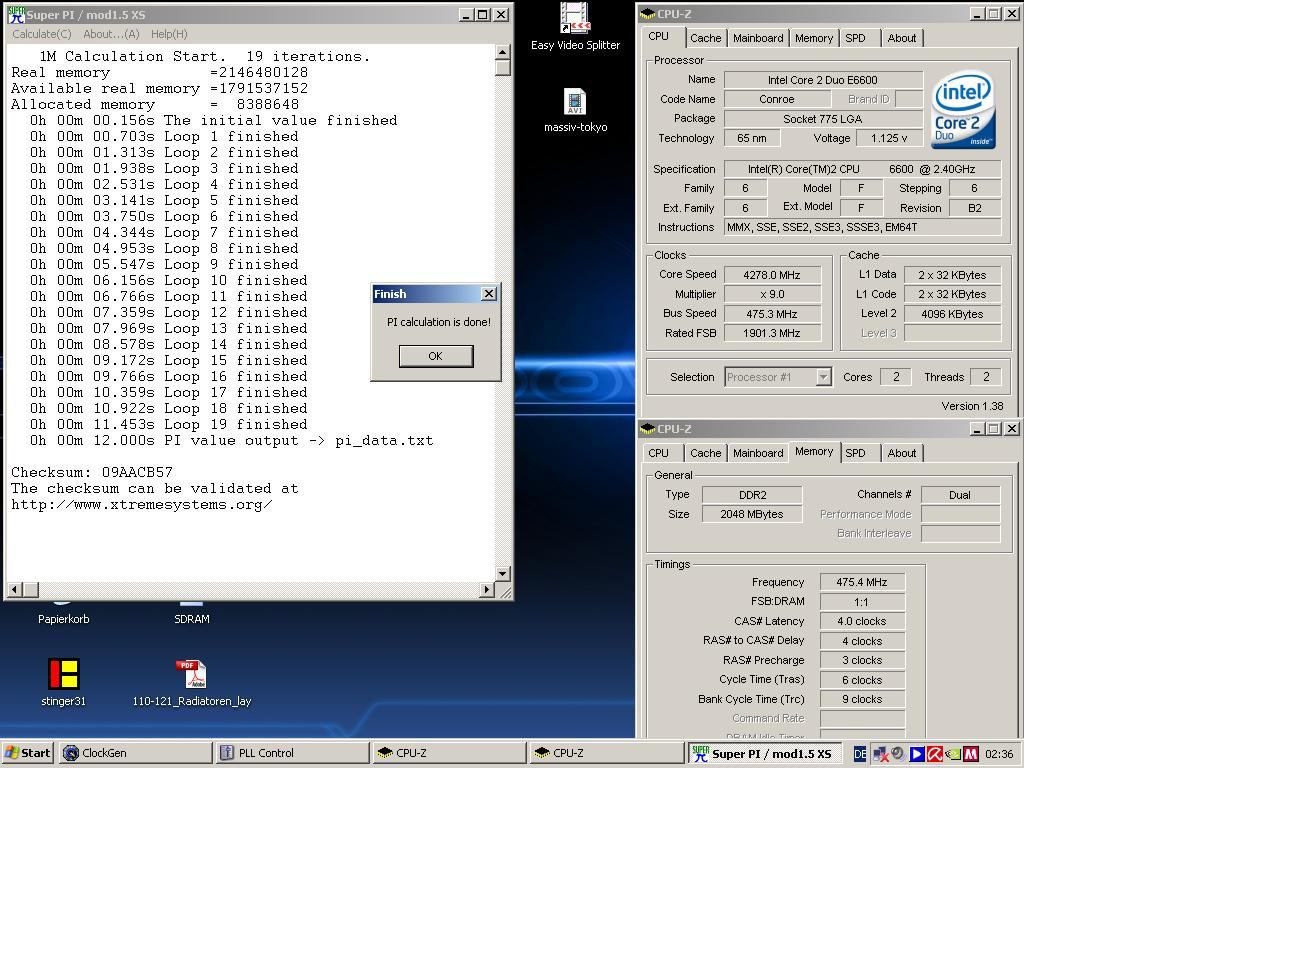Open the Help(H) menu in Super PI

point(169,34)
